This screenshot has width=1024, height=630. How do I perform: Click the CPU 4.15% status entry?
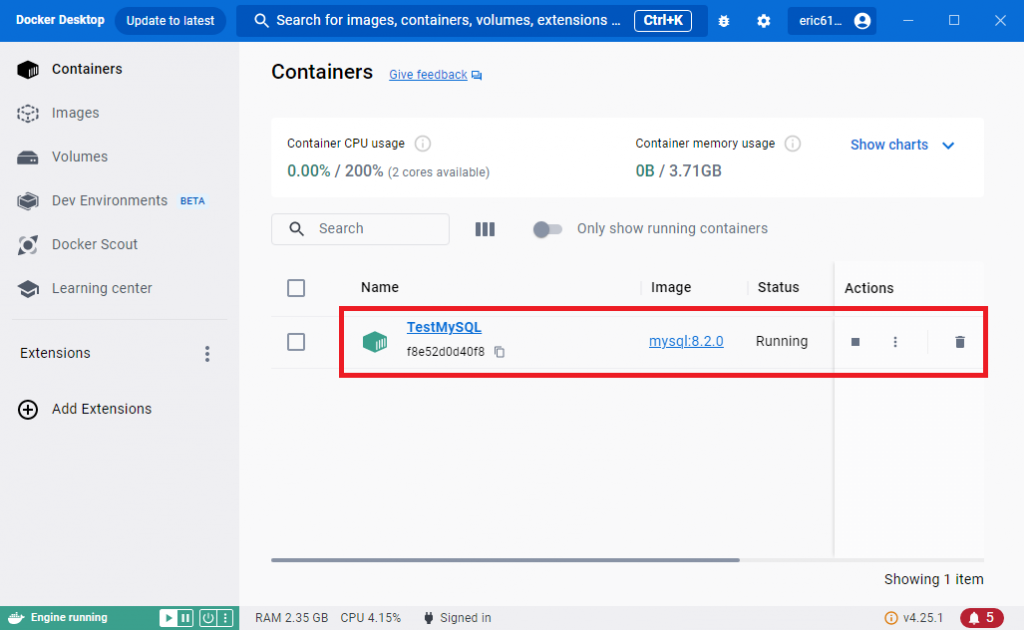370,618
